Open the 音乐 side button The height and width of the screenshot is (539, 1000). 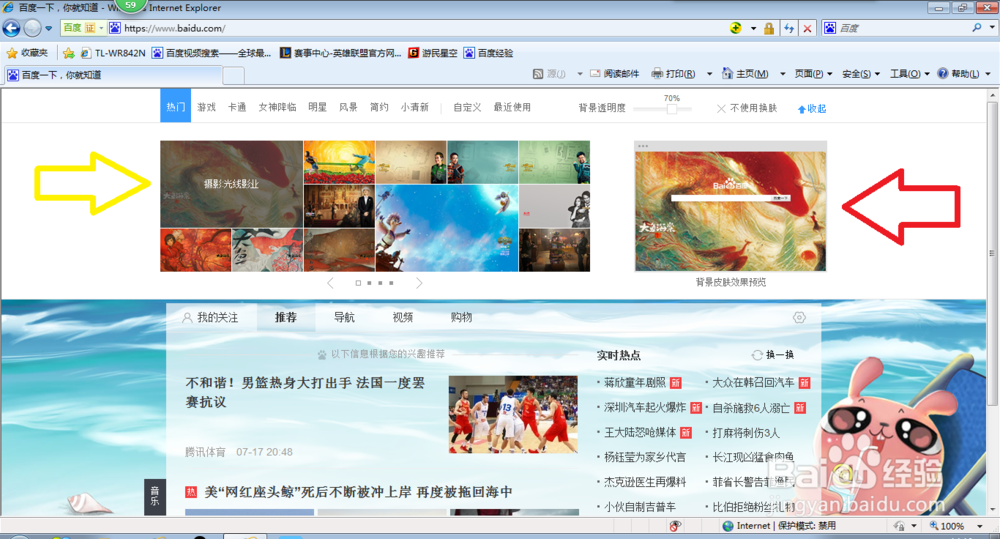pos(155,496)
